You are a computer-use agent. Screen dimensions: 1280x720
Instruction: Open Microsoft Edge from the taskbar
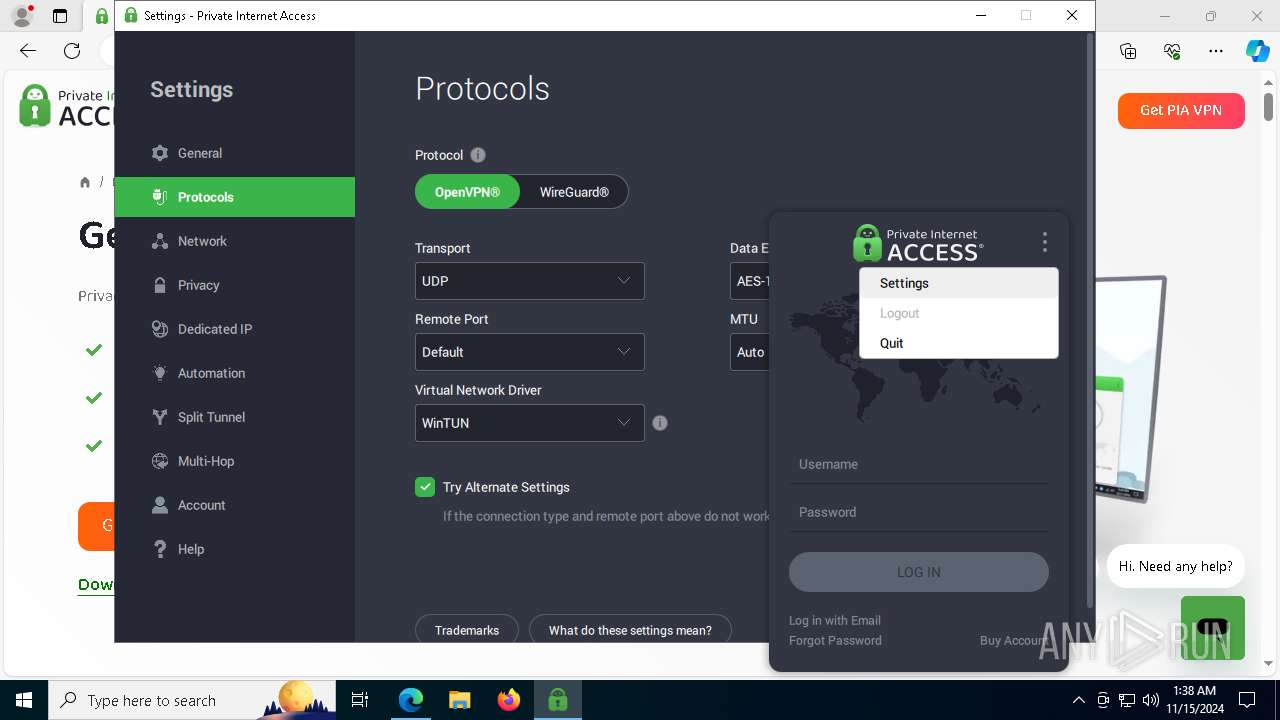411,700
